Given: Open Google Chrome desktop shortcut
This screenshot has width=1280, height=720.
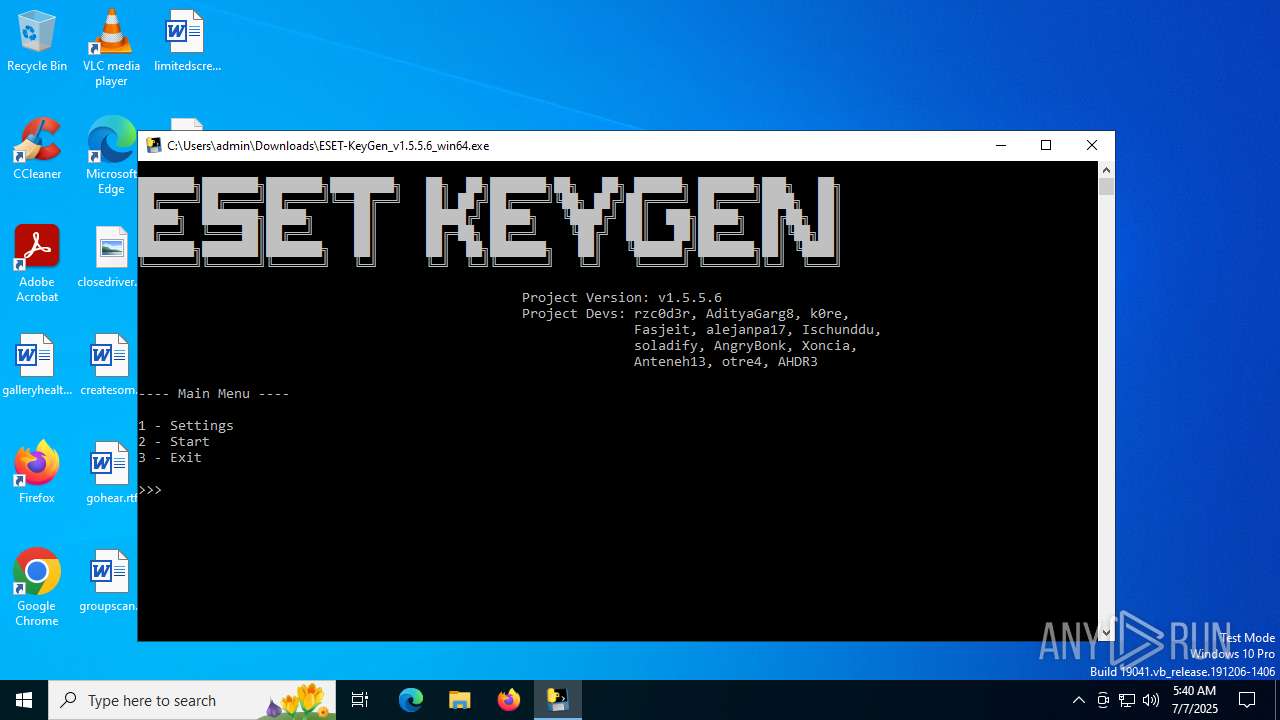Looking at the screenshot, I should coord(37,589).
